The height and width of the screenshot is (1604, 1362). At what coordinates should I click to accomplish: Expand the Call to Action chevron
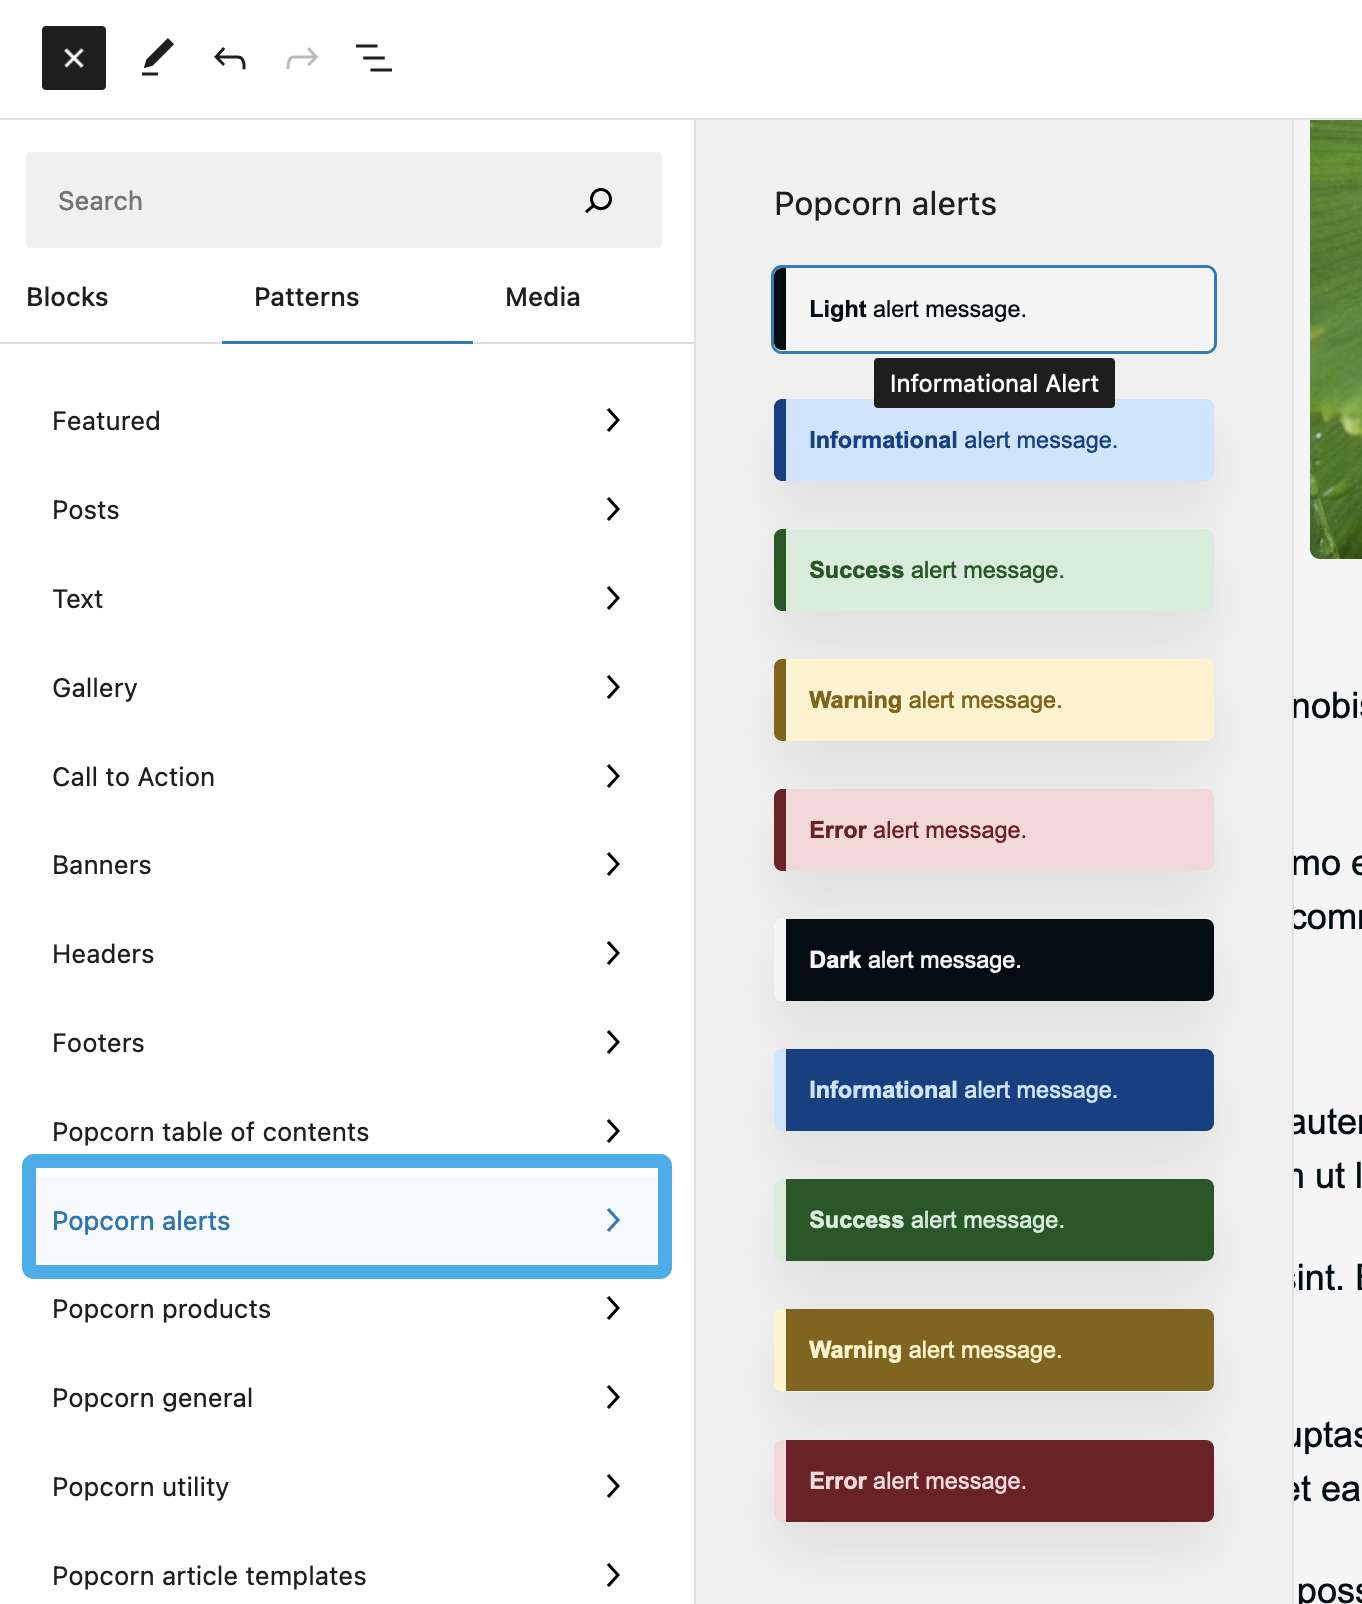pyautogui.click(x=613, y=777)
